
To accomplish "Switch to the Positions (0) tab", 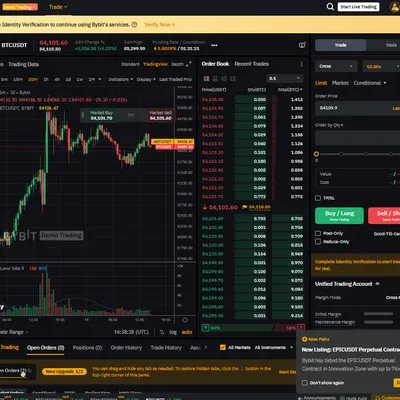I will click(x=87, y=348).
